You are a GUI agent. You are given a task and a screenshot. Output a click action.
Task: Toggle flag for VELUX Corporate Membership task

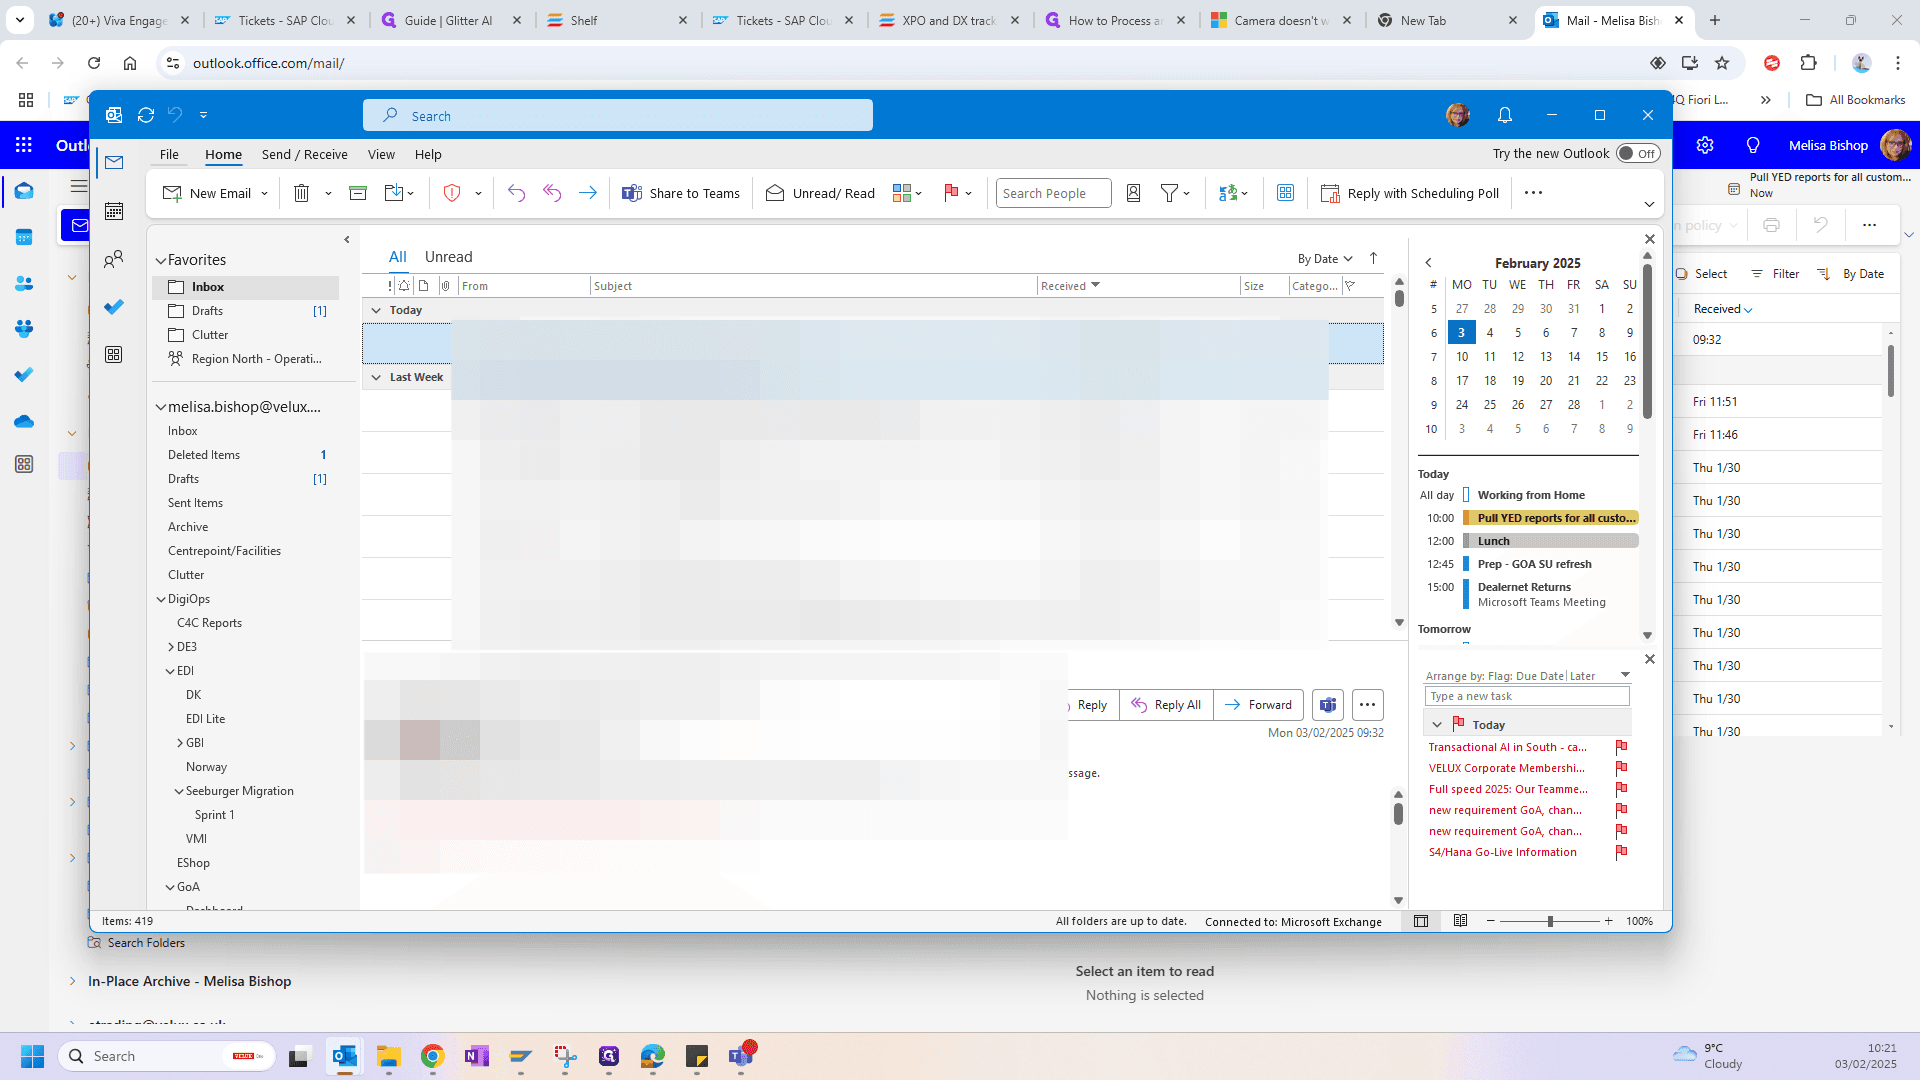click(1622, 768)
